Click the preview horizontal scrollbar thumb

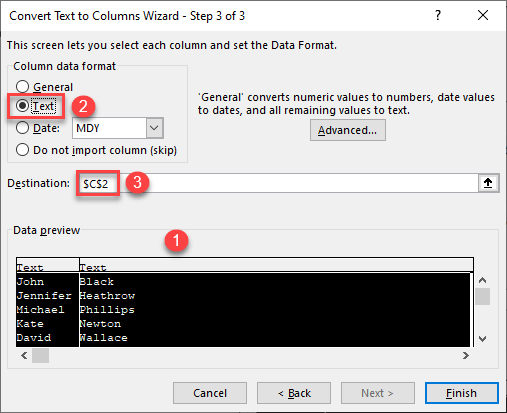40,356
